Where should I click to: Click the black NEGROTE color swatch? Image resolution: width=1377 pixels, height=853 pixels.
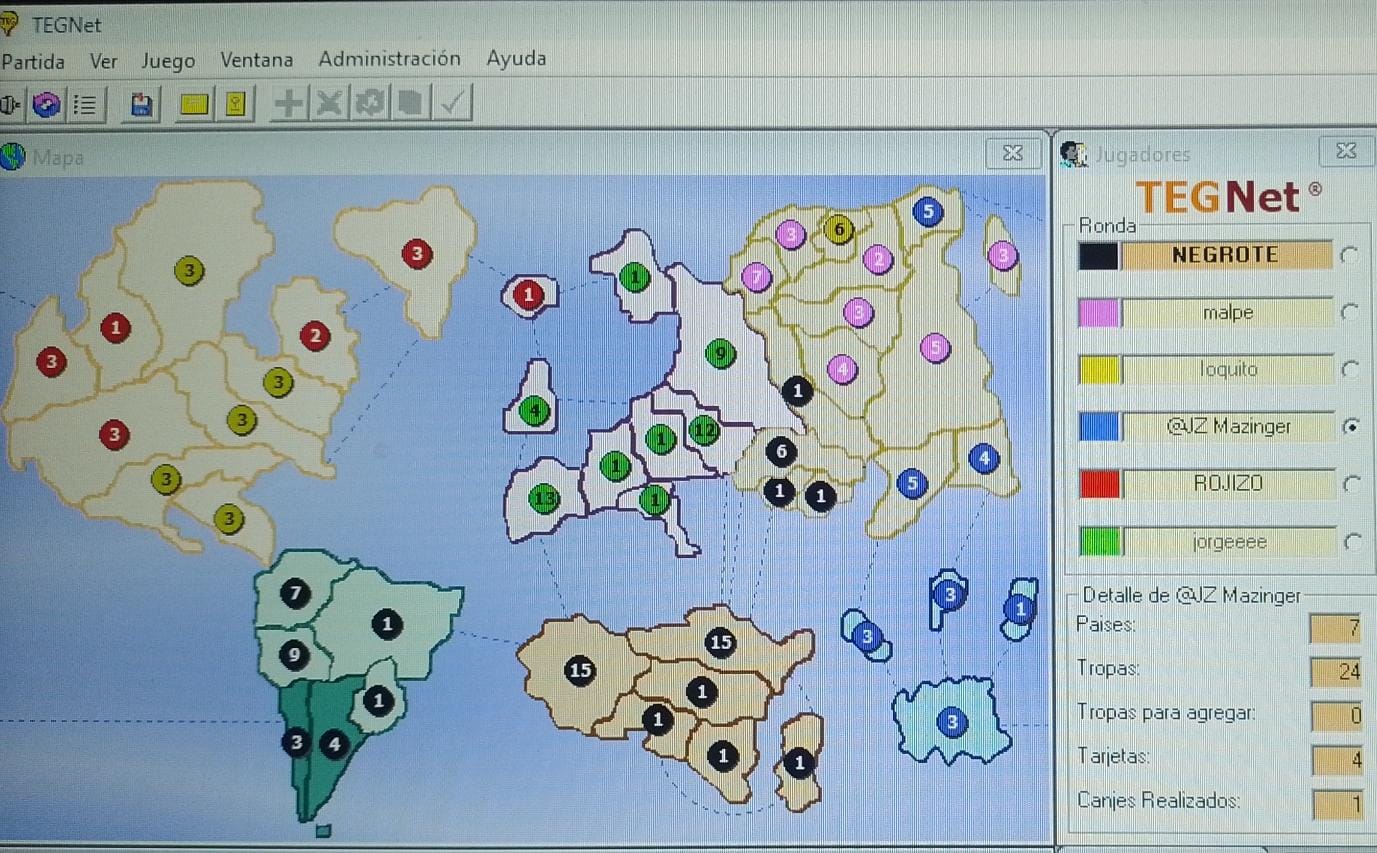pos(1097,256)
